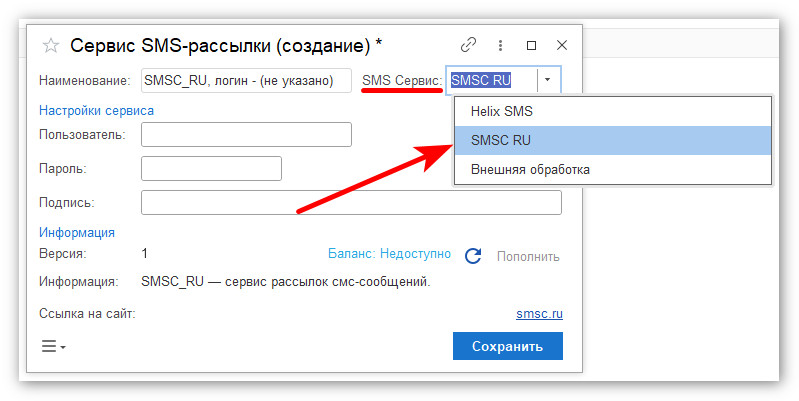Viewport: 799px width, 401px height.
Task: Open the three-dot more options menu
Action: 500,45
